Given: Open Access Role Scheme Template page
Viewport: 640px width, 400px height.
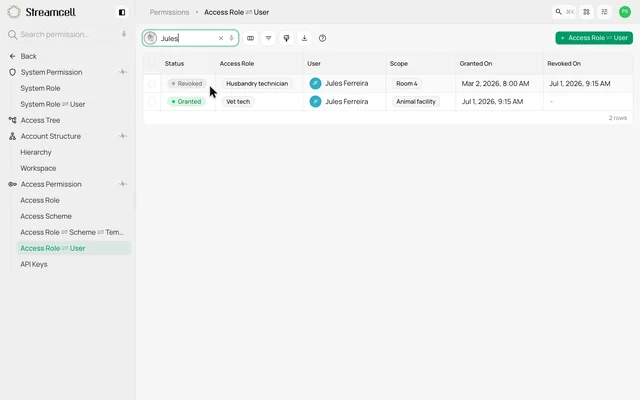Looking at the screenshot, I should 72,232.
